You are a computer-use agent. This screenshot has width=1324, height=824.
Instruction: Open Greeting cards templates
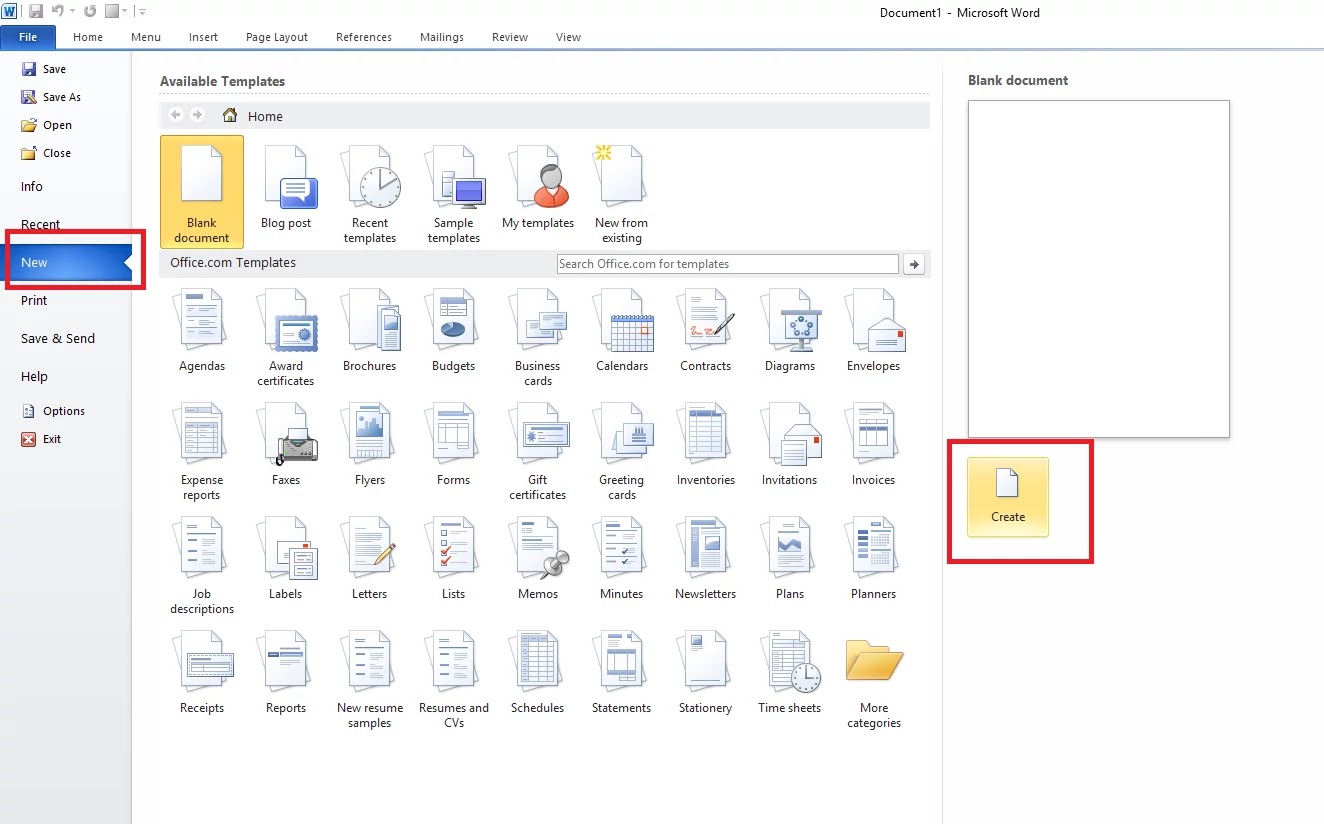[x=622, y=451]
